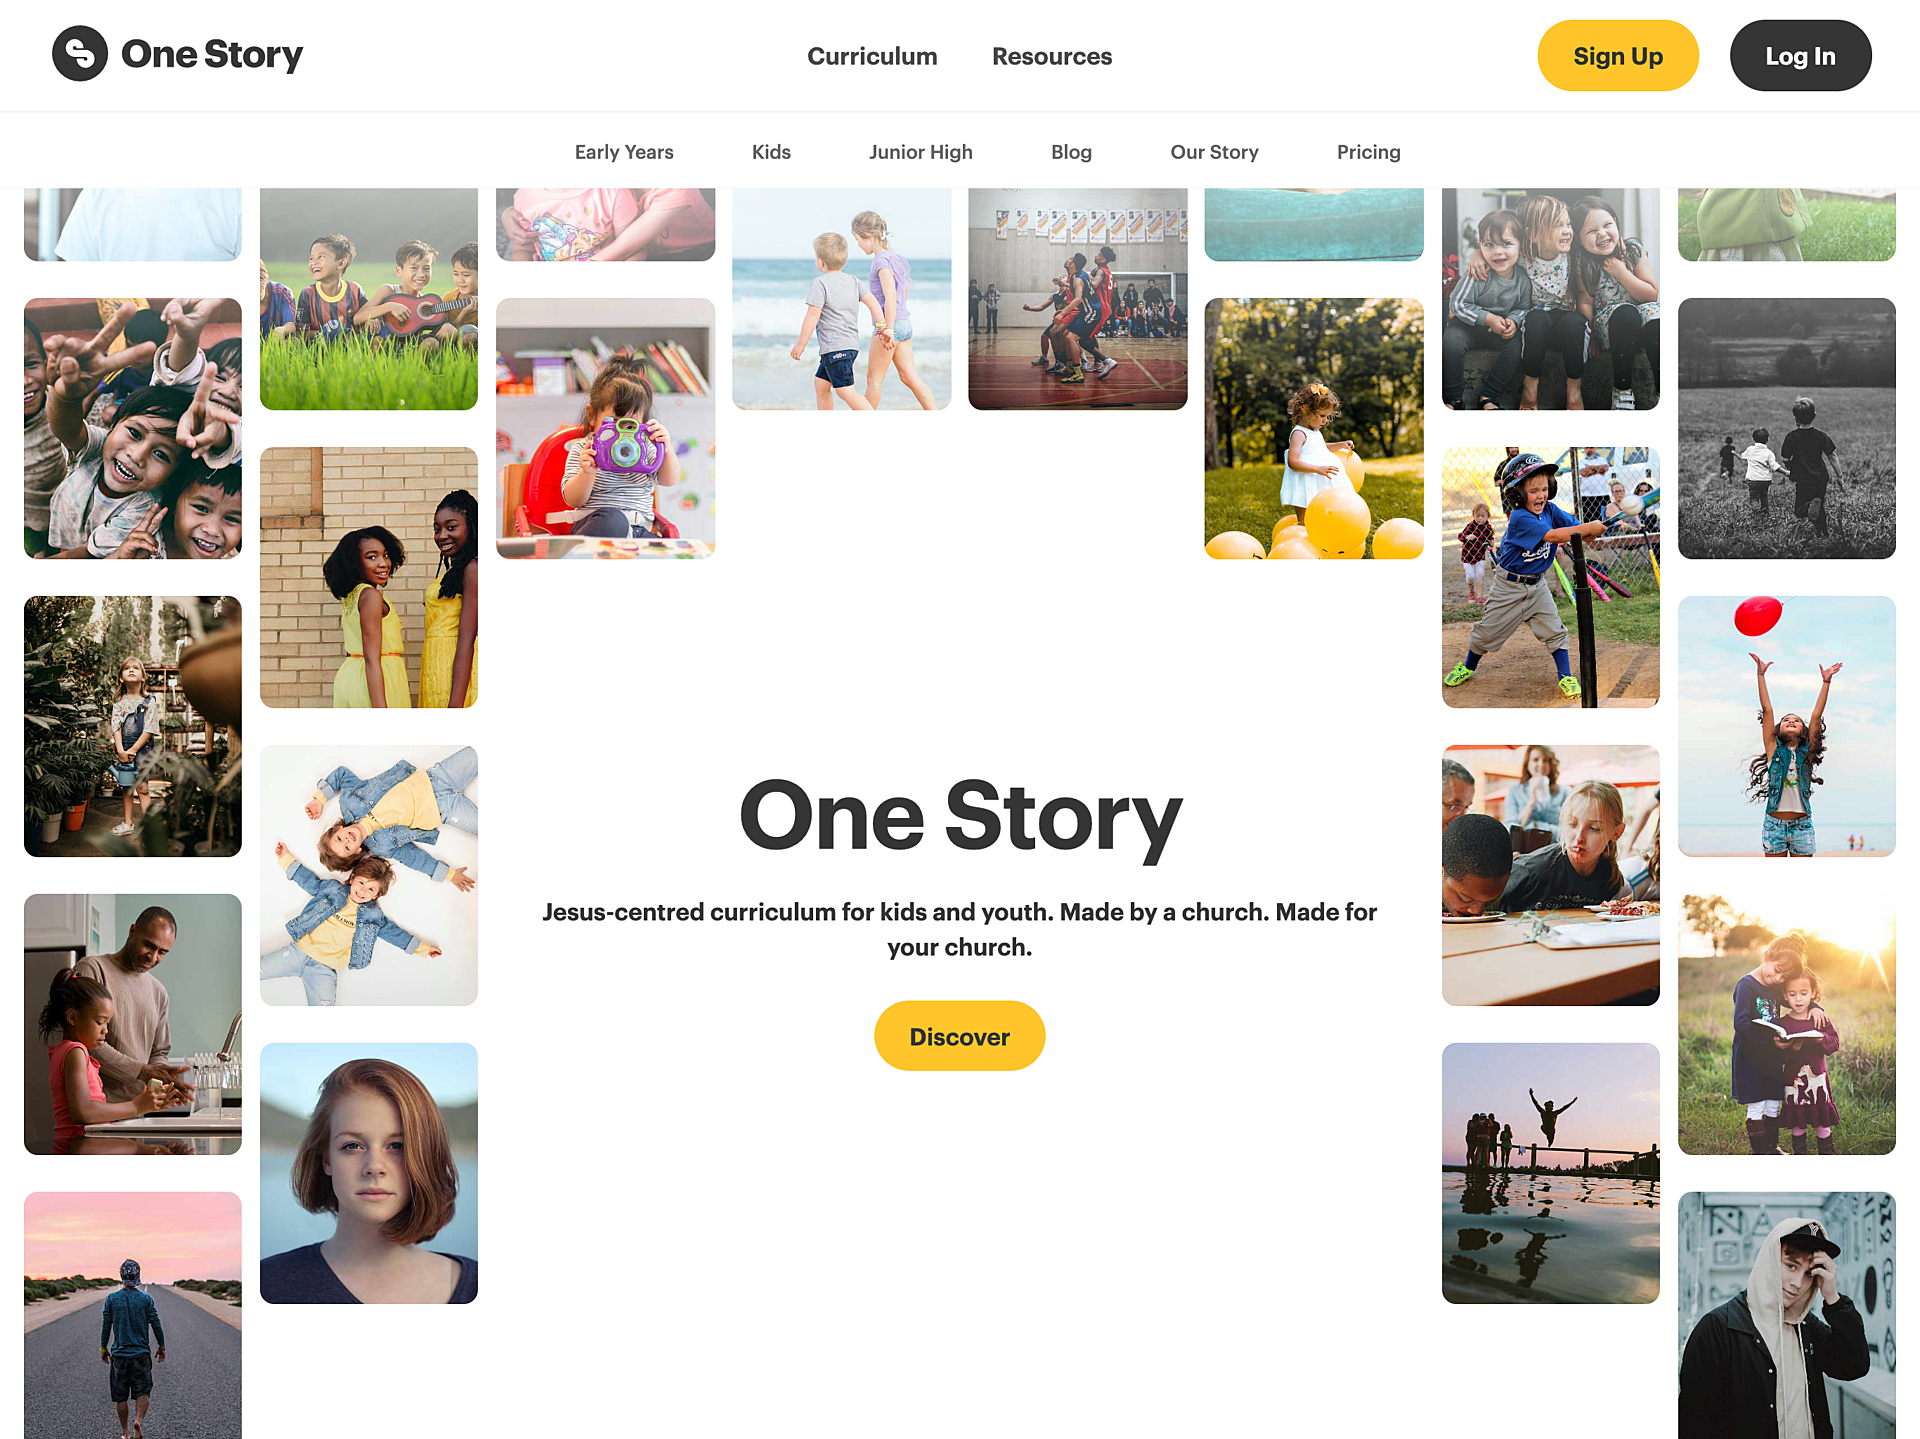Image resolution: width=1920 pixels, height=1439 pixels.
Task: Click the yellow Sign Up button
Action: (1618, 56)
